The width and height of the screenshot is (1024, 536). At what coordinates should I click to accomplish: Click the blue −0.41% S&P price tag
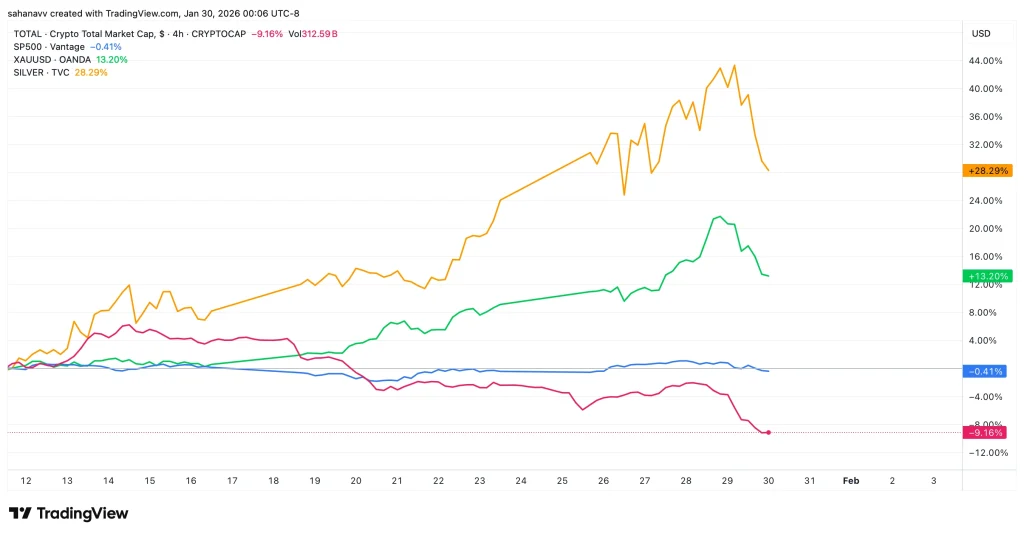tap(987, 371)
